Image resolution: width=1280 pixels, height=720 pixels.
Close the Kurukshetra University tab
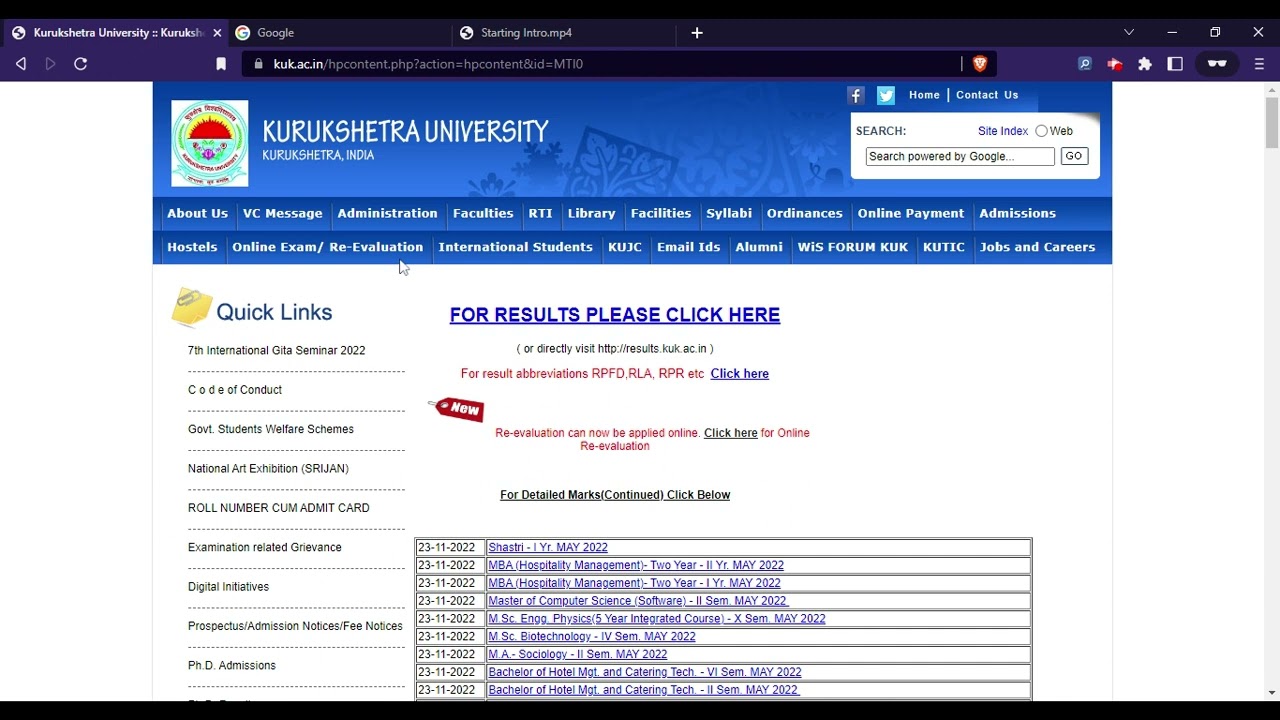(217, 33)
